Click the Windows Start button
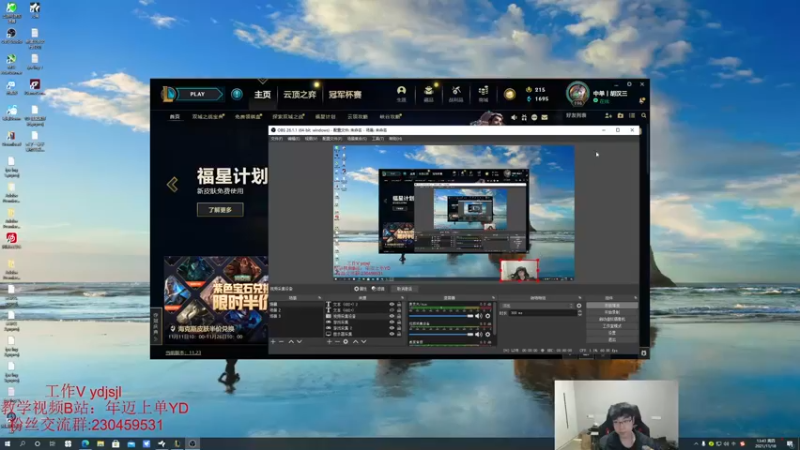Viewport: 800px width, 450px height. 7,444
